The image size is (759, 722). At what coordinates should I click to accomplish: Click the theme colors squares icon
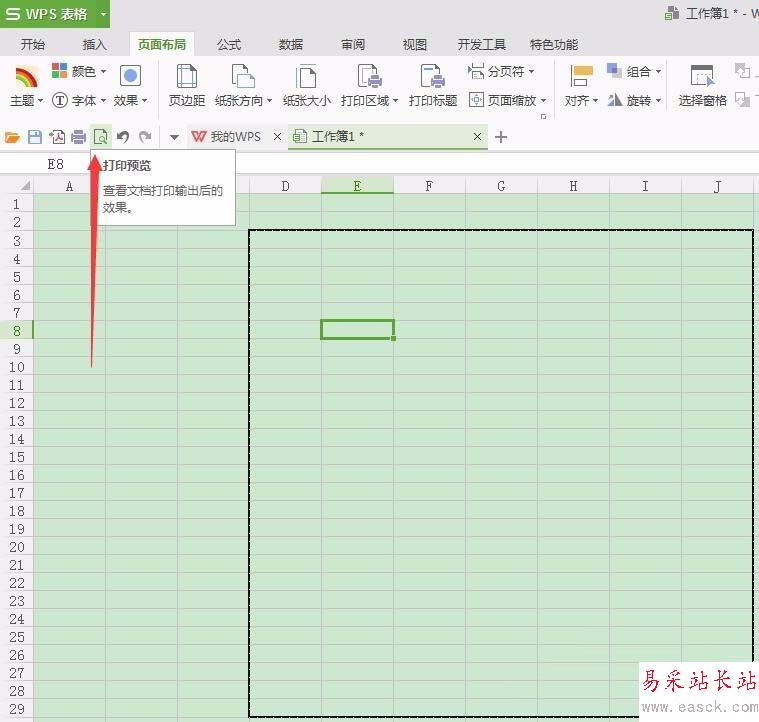coord(59,71)
